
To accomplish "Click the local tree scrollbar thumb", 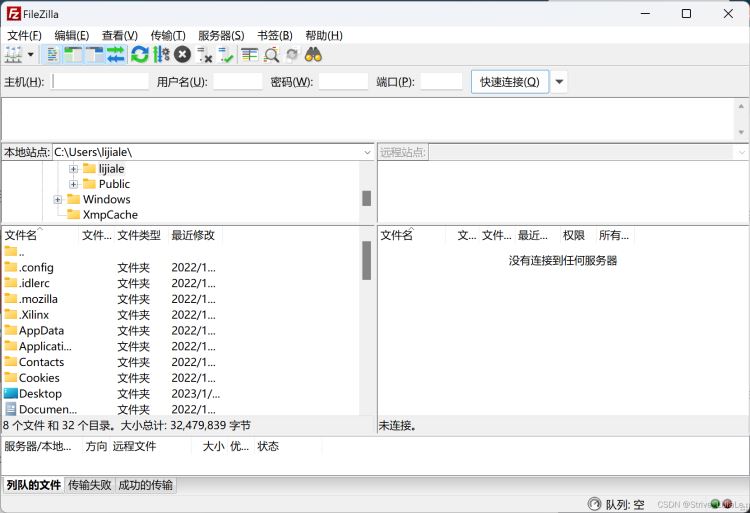I will [x=366, y=198].
